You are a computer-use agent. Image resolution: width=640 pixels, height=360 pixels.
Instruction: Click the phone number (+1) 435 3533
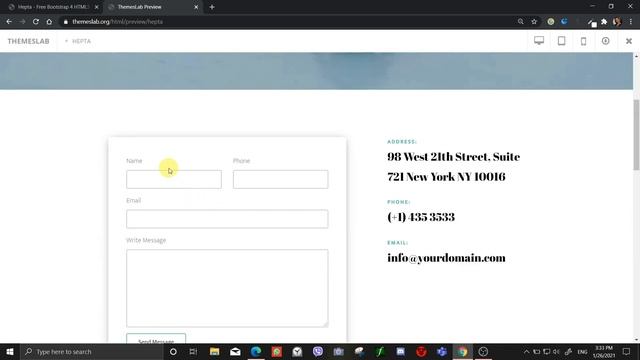421,217
